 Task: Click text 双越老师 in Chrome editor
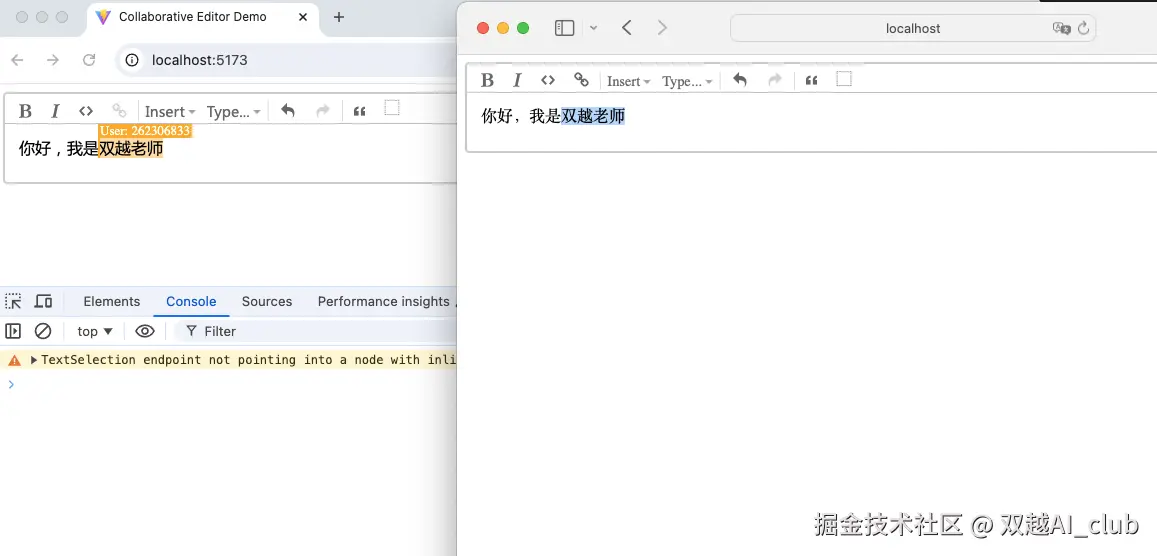coord(131,149)
